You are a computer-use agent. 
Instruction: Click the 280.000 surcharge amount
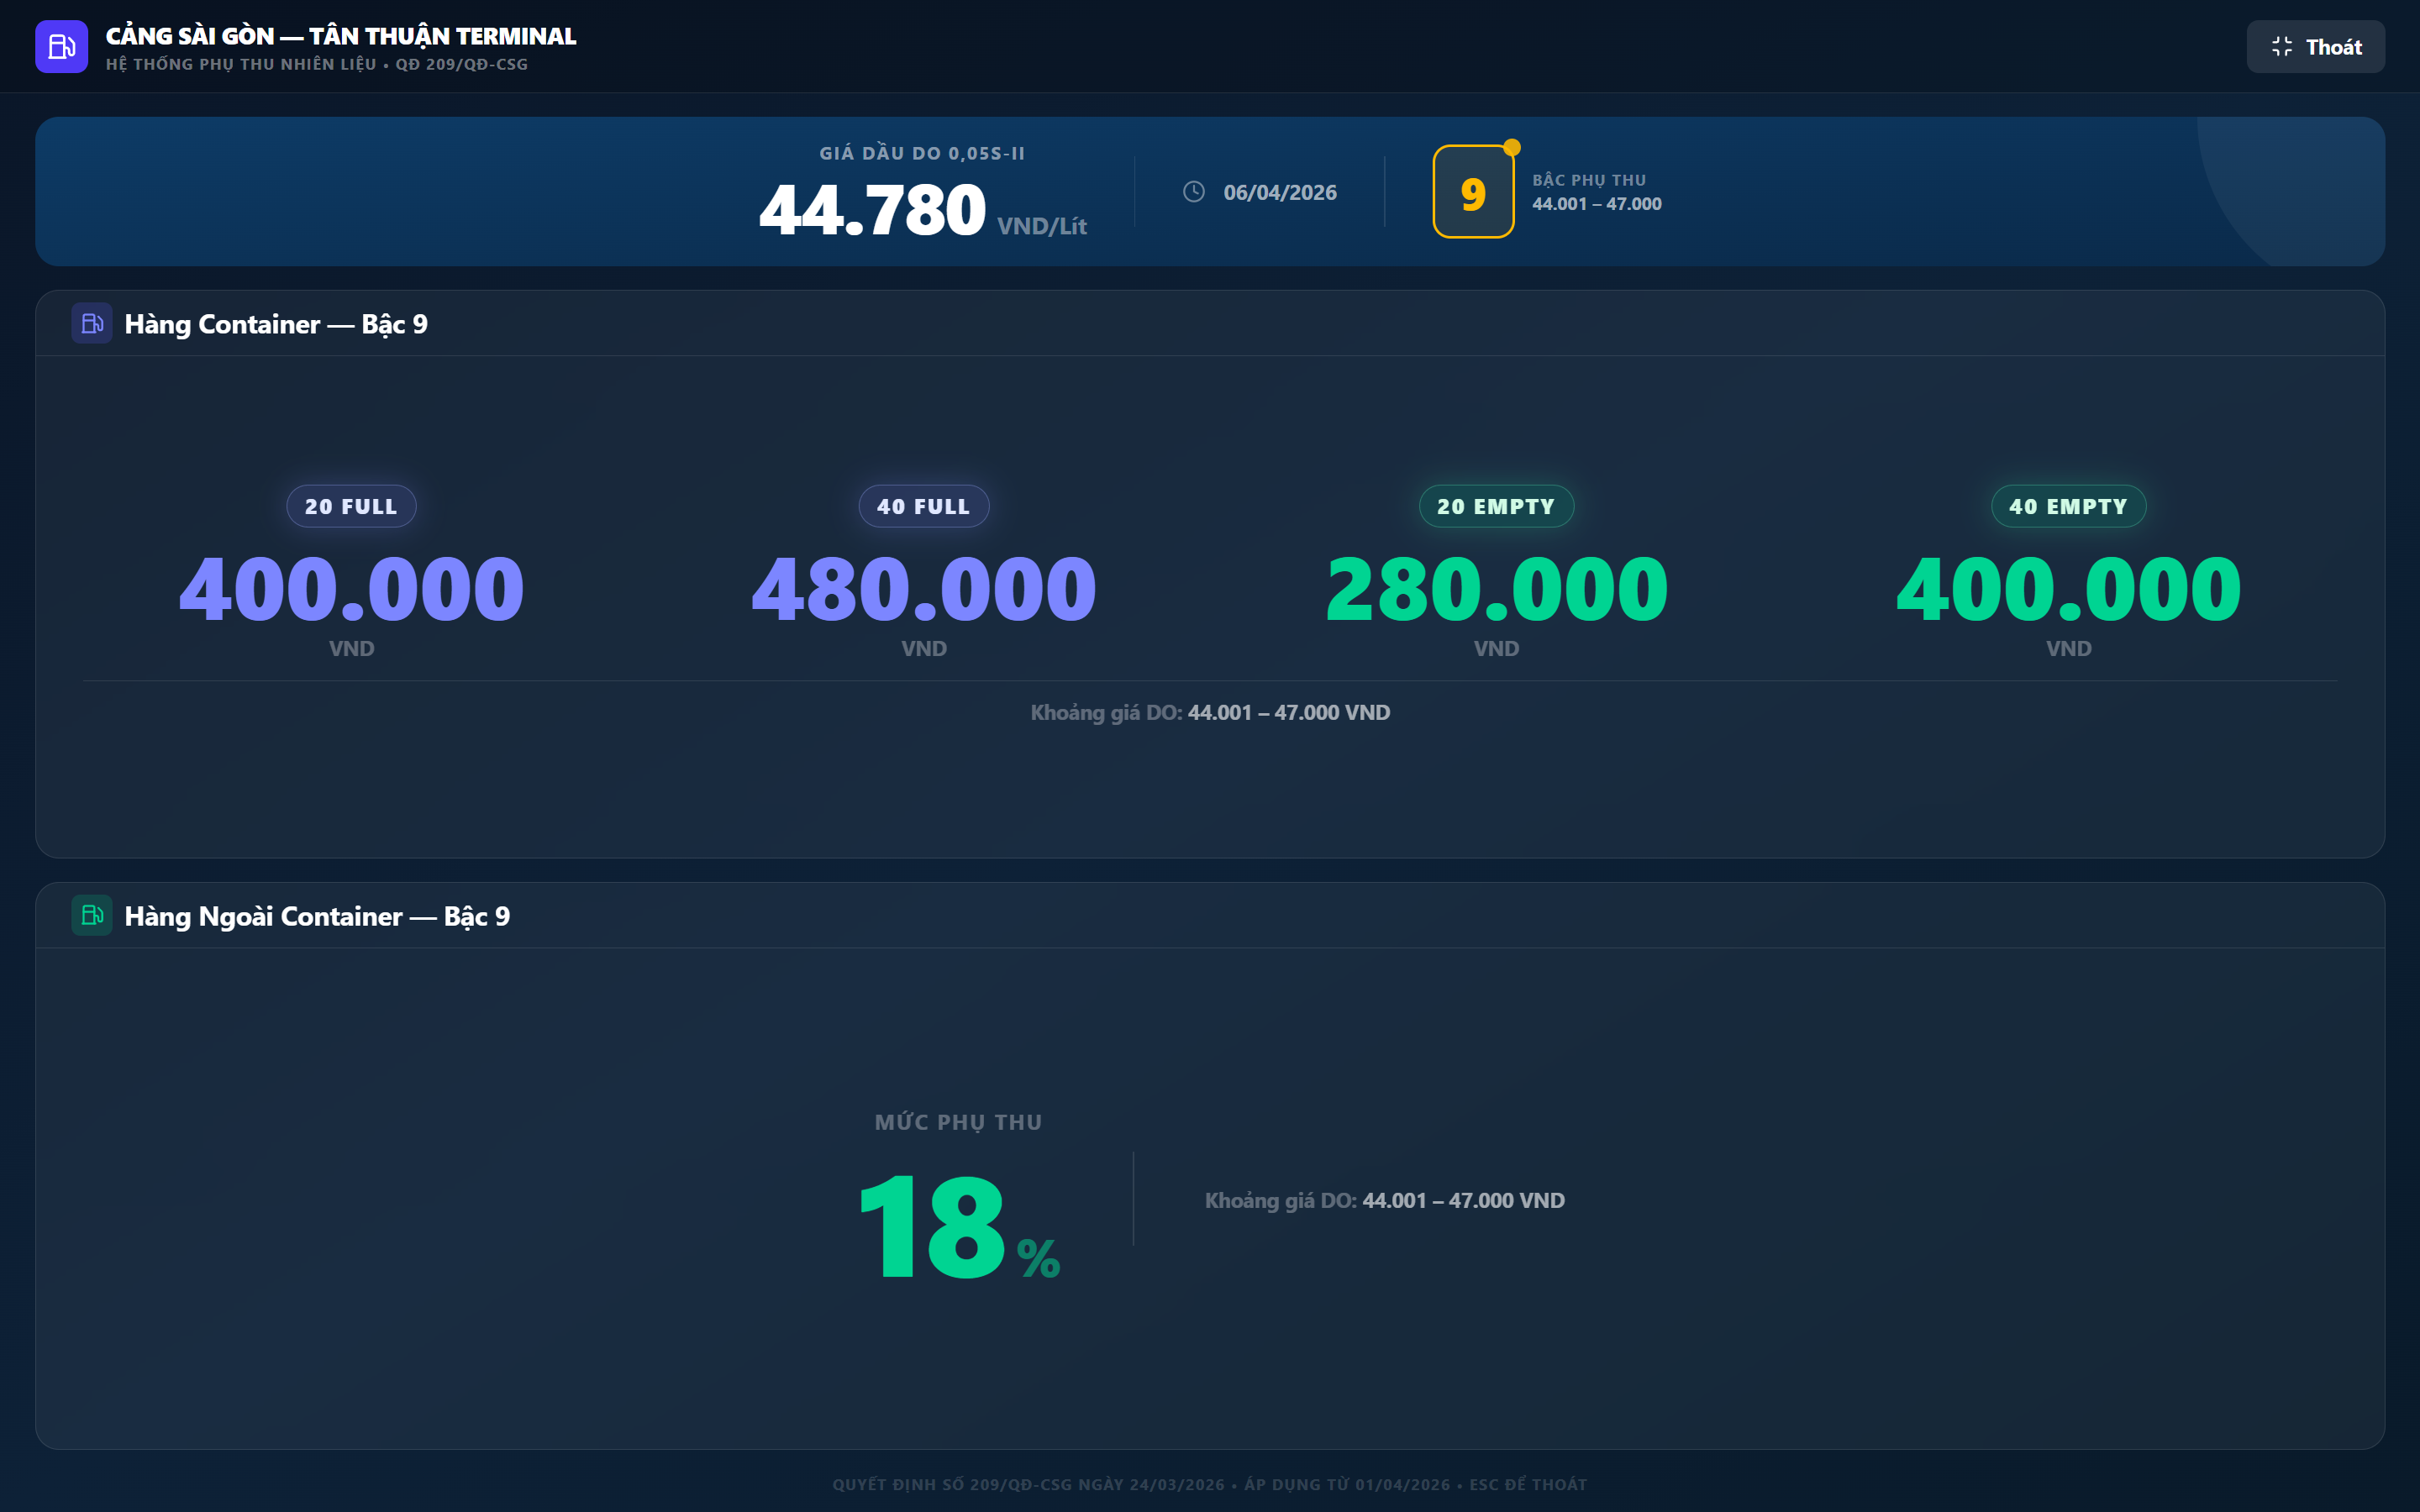[x=1496, y=590]
